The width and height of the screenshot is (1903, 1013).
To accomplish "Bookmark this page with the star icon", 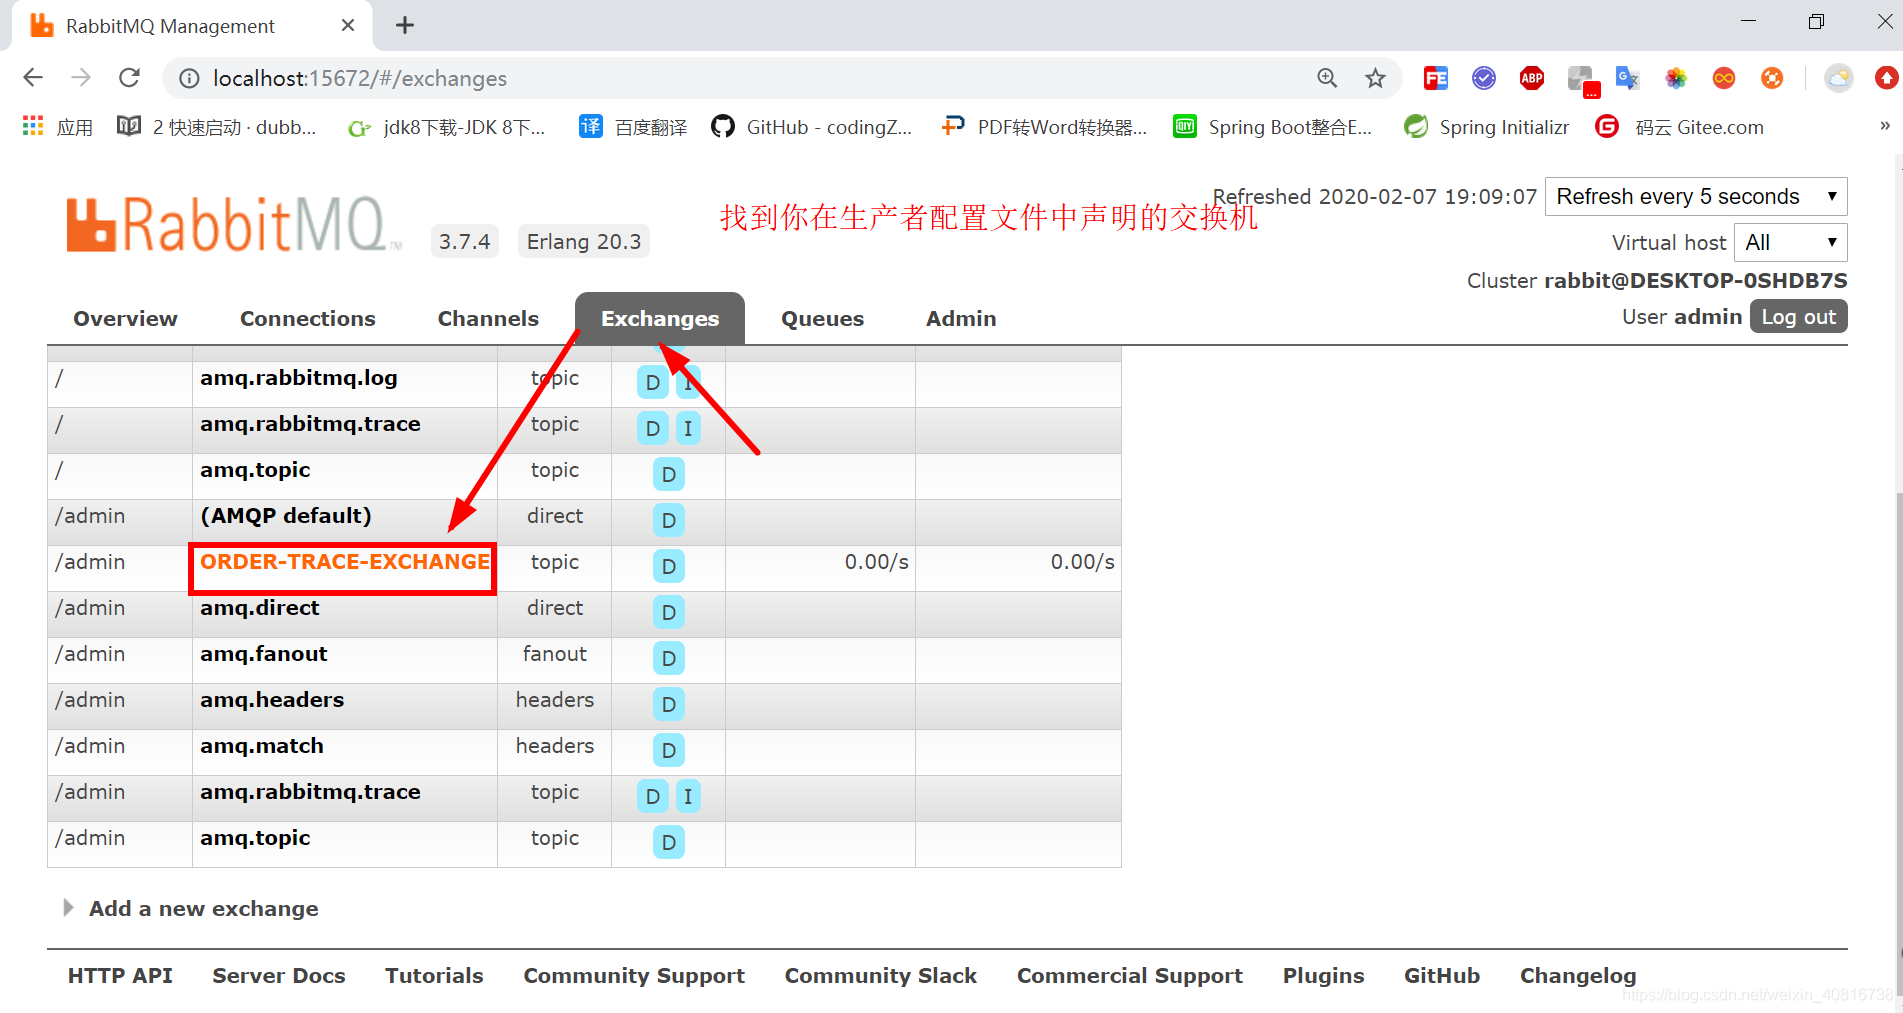I will (1376, 78).
